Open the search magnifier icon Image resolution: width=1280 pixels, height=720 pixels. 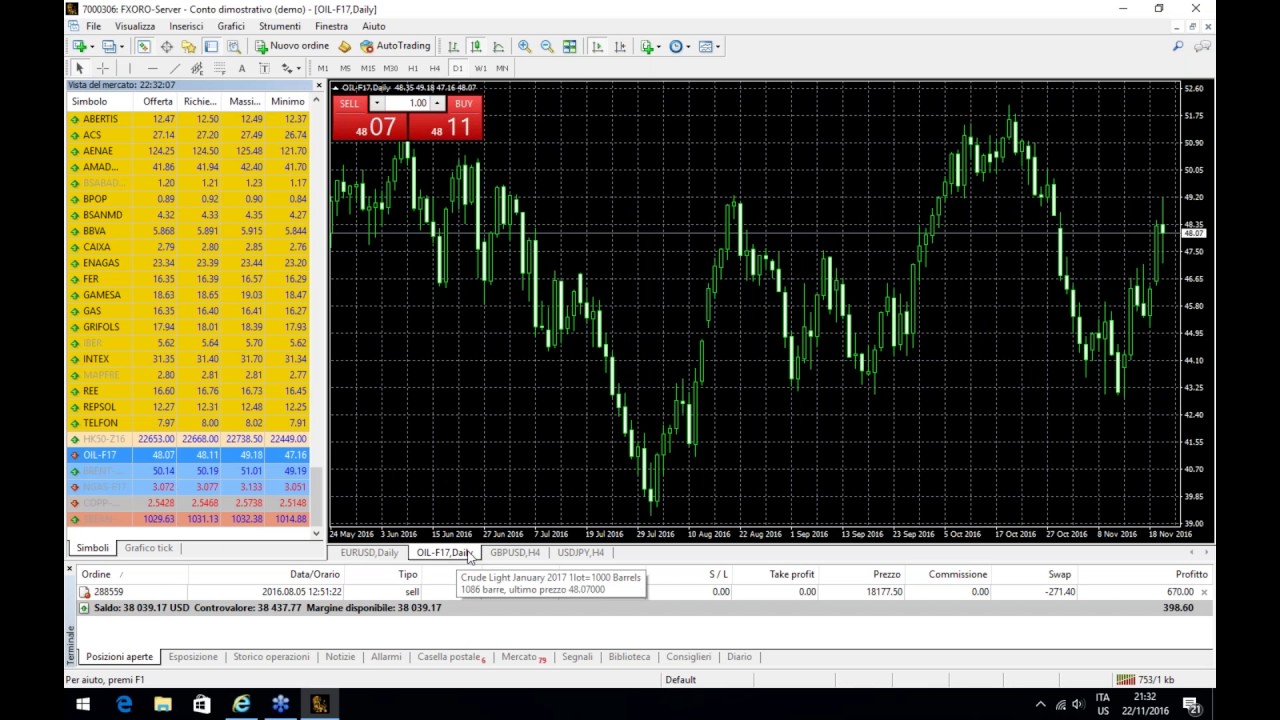1178,46
